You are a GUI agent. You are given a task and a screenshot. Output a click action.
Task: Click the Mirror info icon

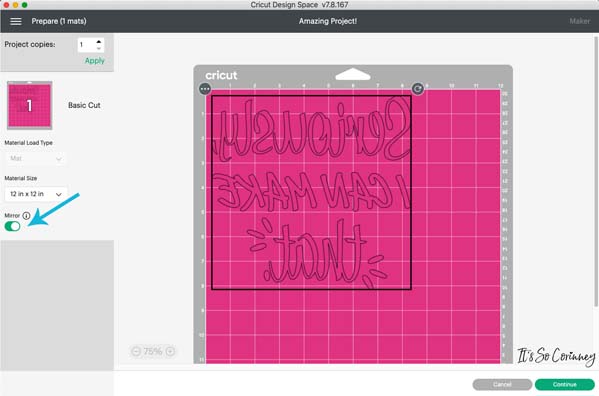coord(26,216)
